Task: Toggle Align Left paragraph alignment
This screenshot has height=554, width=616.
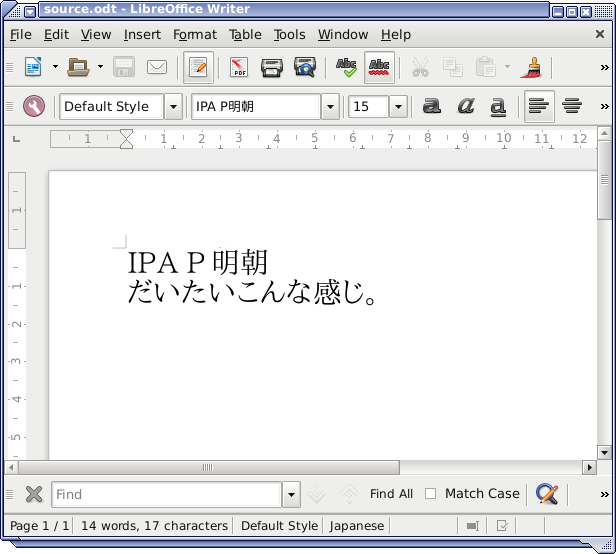Action: coord(539,106)
